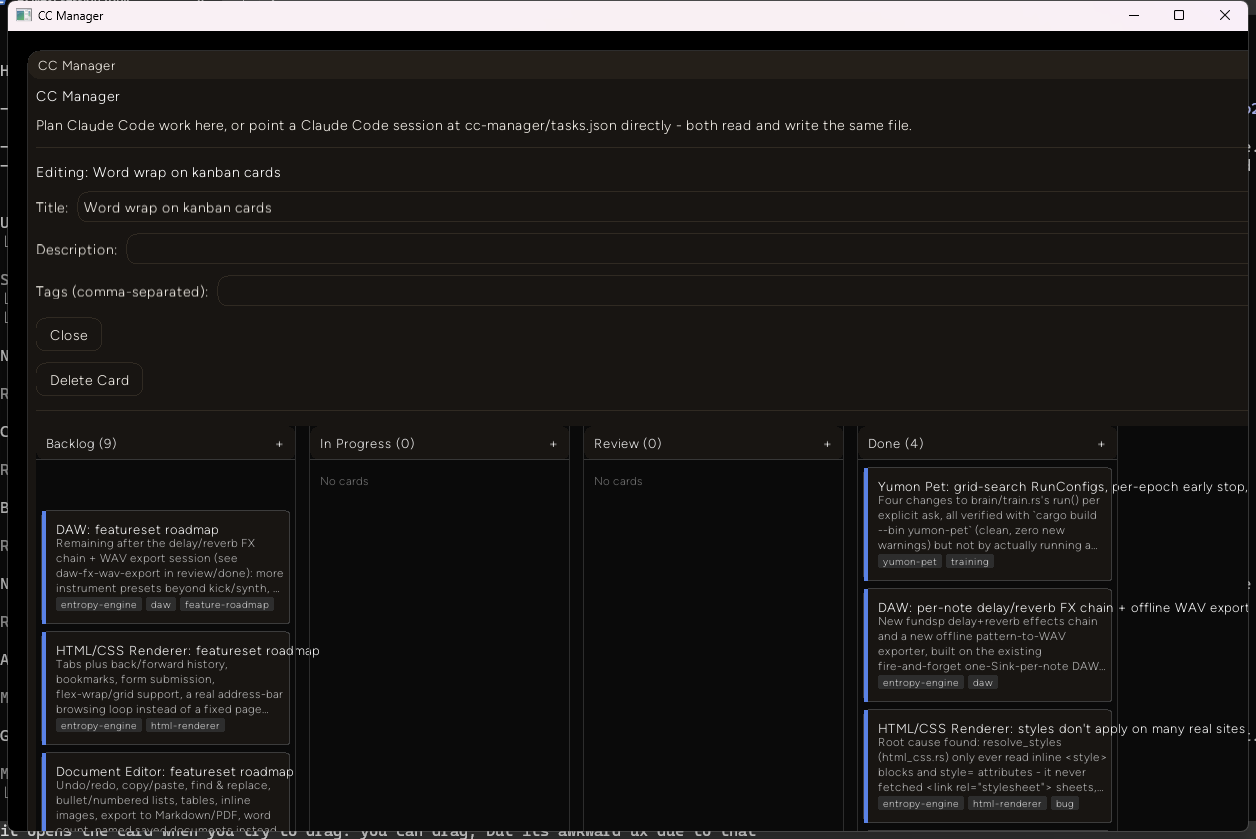Click the entropy-engine tag on DAW roadmap card
1256x839 pixels.
(99, 605)
